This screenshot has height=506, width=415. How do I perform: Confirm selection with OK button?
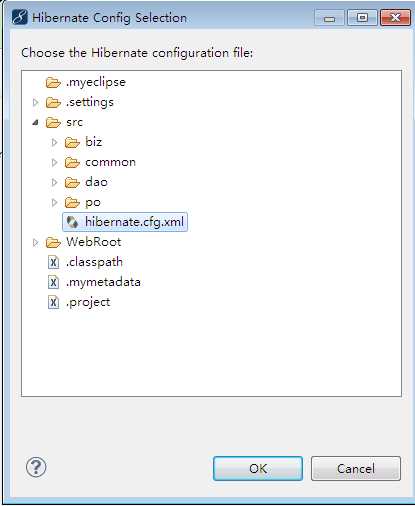coord(258,468)
